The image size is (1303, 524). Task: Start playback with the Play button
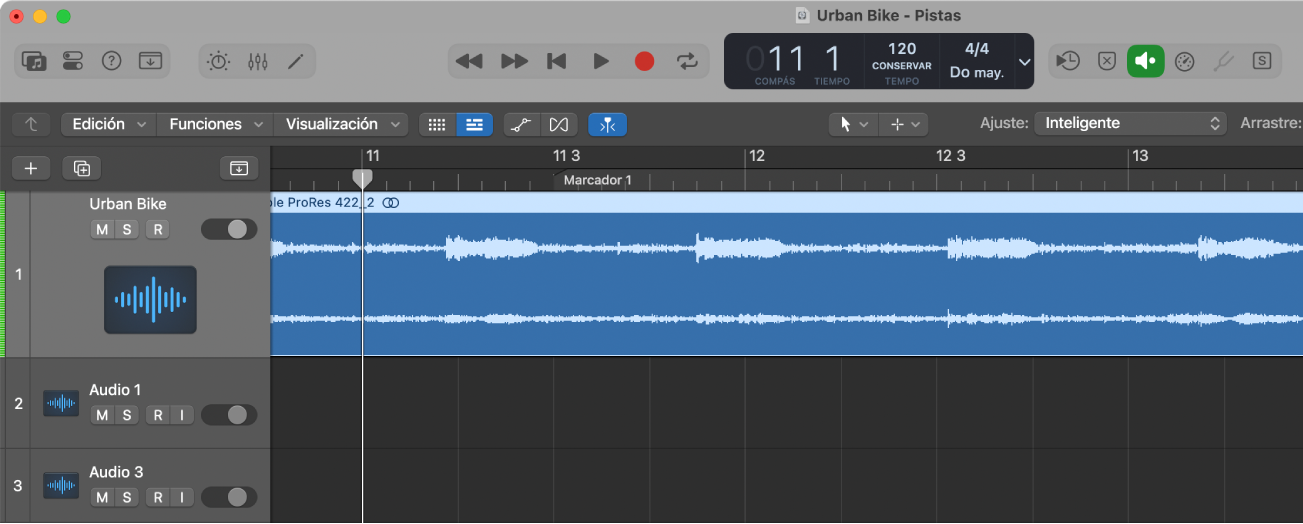[x=601, y=61]
